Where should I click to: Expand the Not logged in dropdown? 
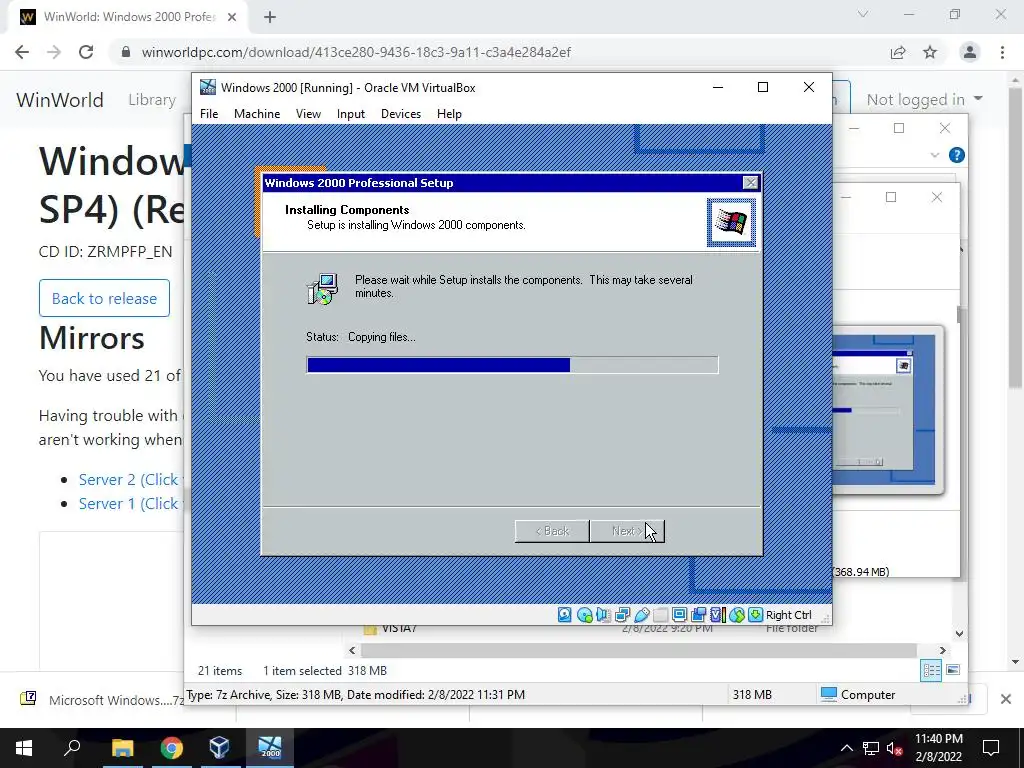(924, 100)
